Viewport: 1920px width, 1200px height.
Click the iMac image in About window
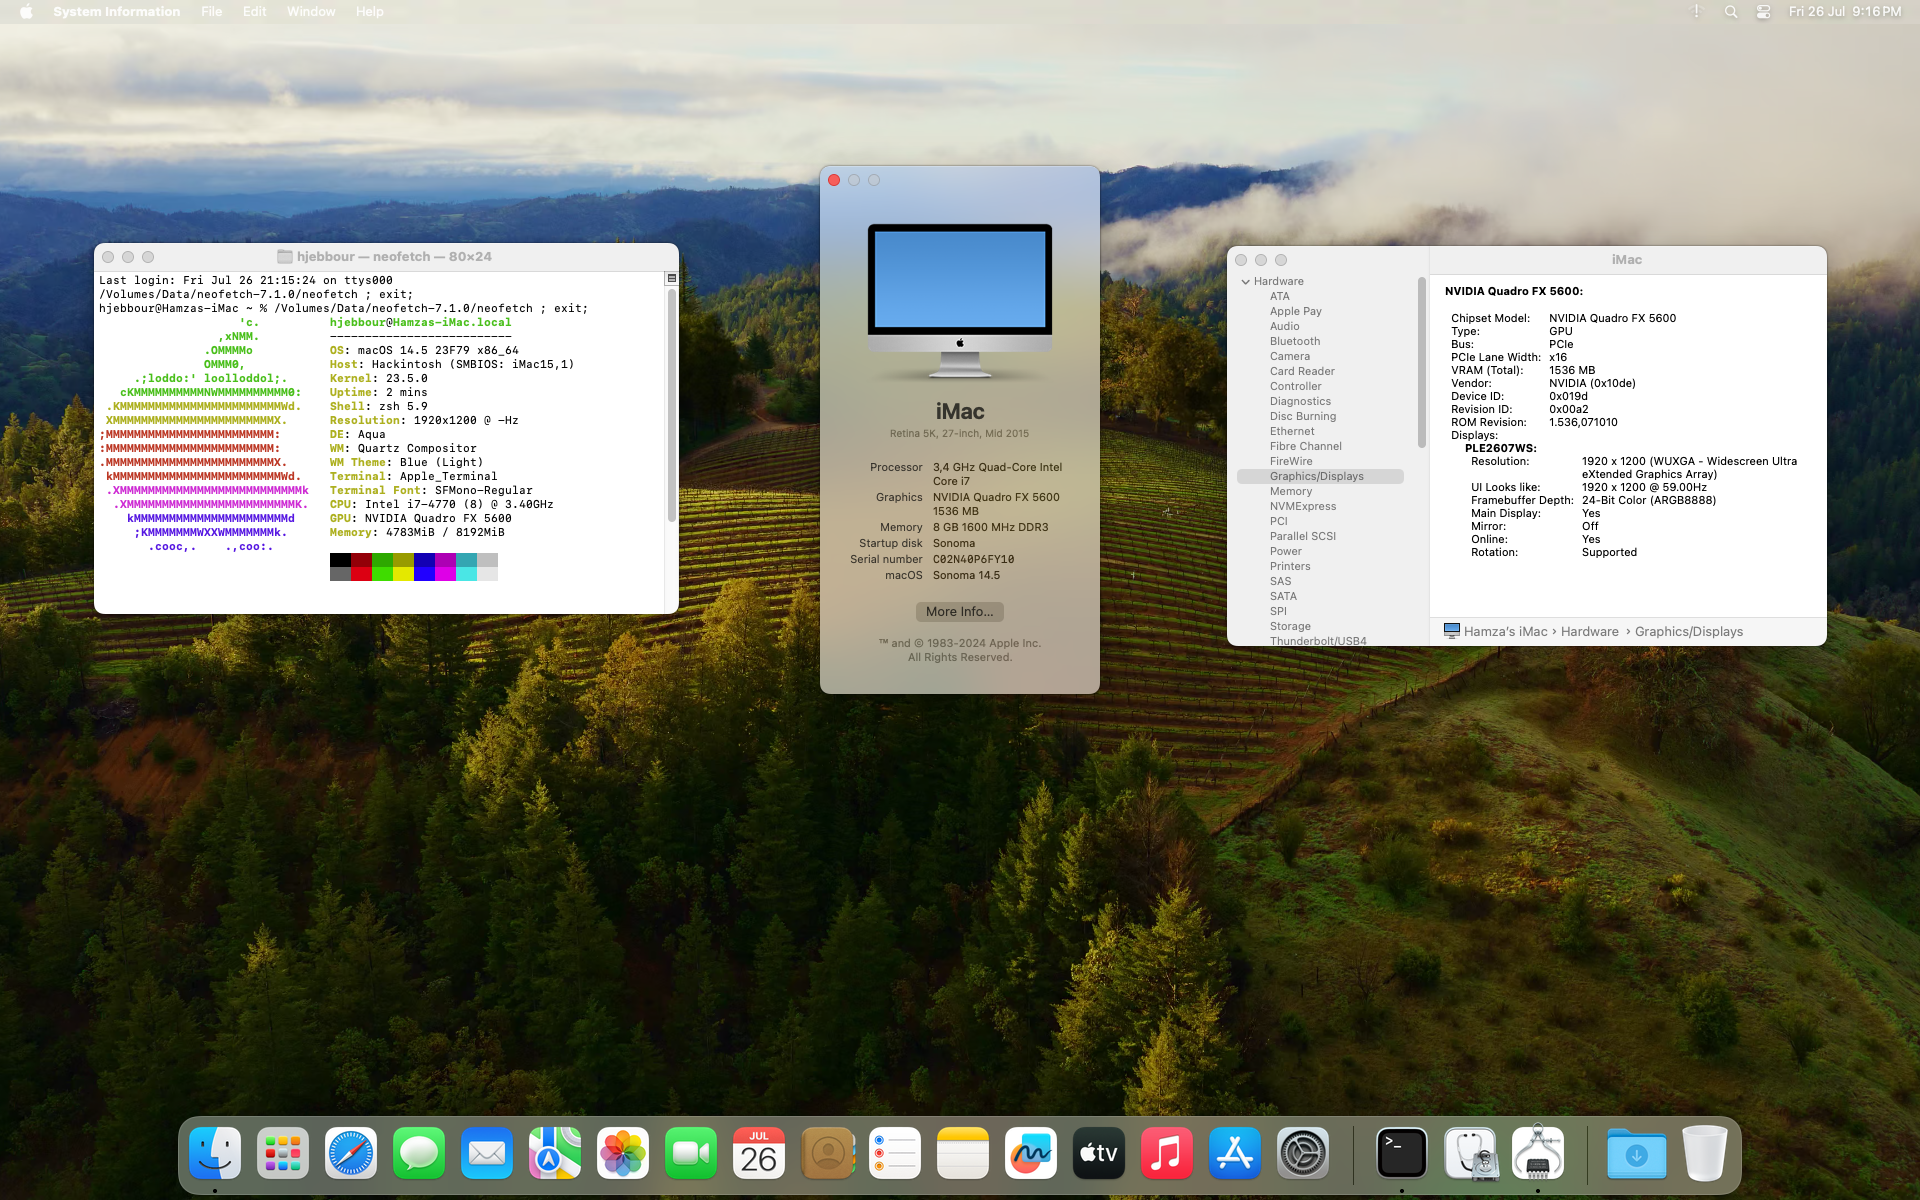pyautogui.click(x=960, y=301)
